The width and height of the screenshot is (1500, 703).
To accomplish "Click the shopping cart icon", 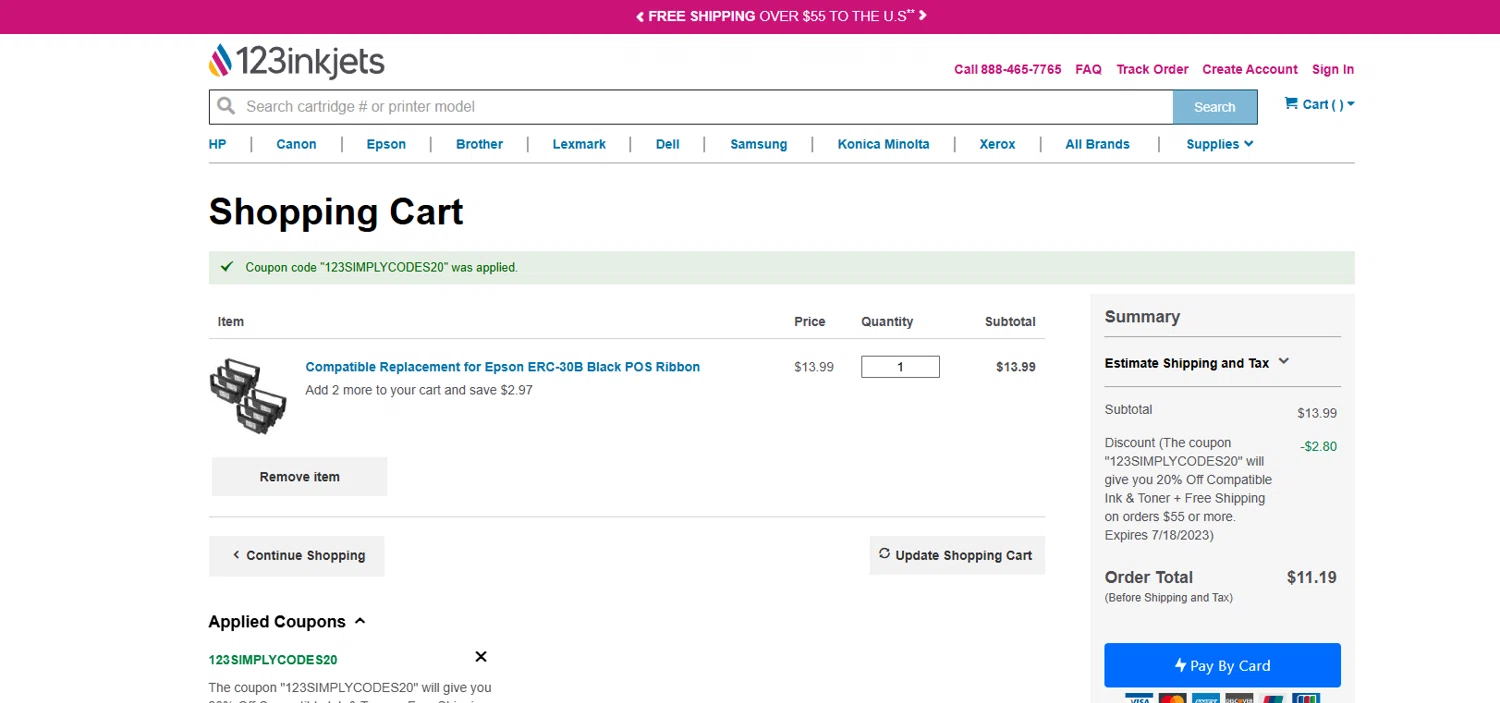I will tap(1291, 103).
